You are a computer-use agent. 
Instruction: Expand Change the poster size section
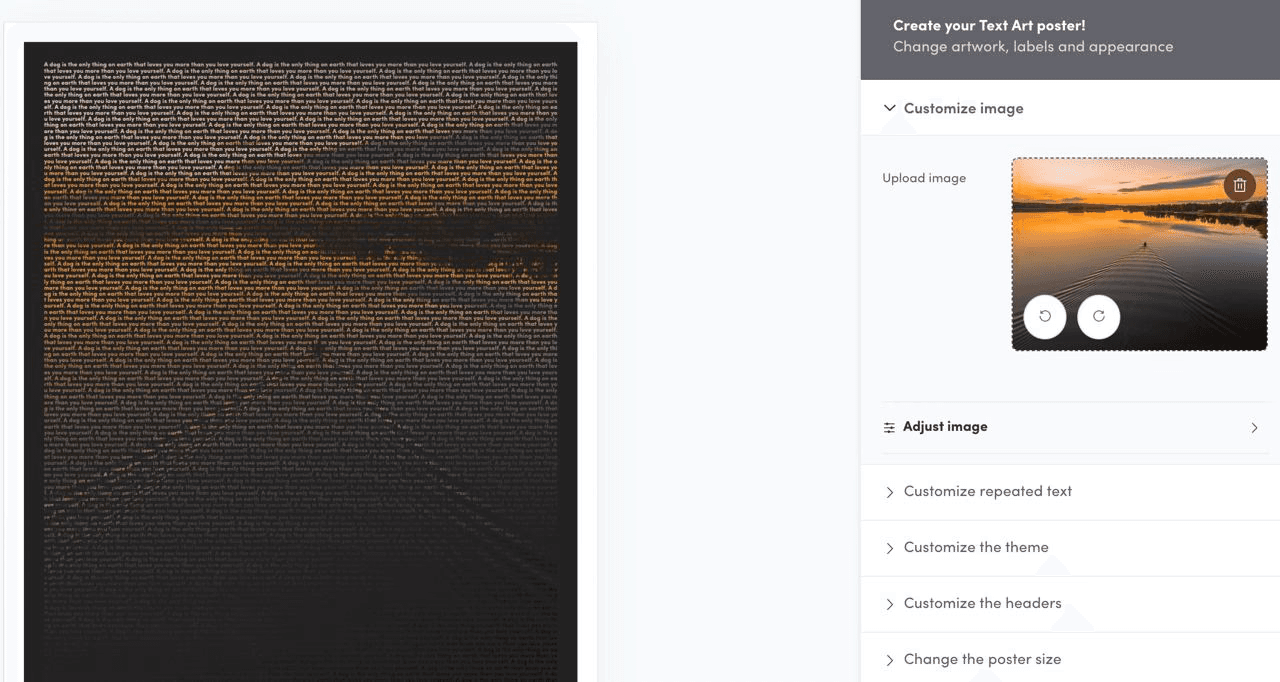[x=1070, y=660]
